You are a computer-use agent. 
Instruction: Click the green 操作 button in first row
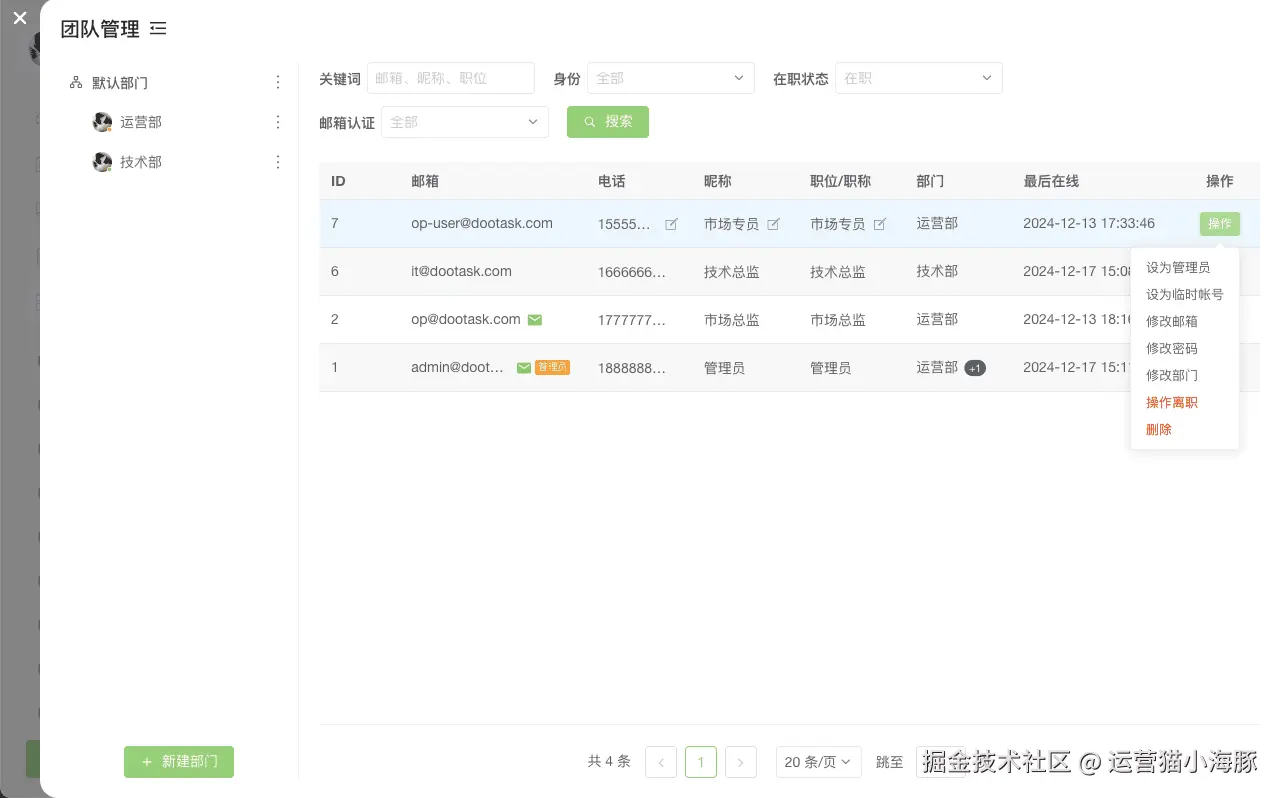click(1220, 224)
